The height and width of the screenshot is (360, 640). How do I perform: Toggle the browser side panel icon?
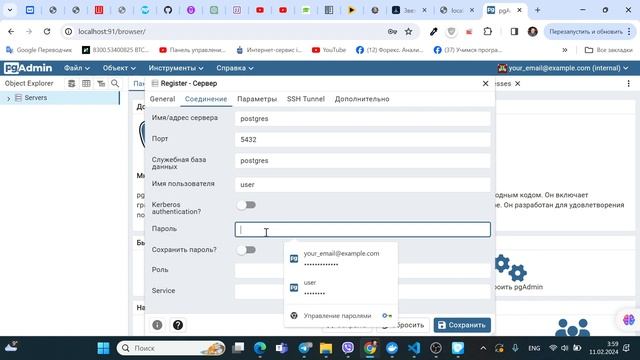point(514,31)
